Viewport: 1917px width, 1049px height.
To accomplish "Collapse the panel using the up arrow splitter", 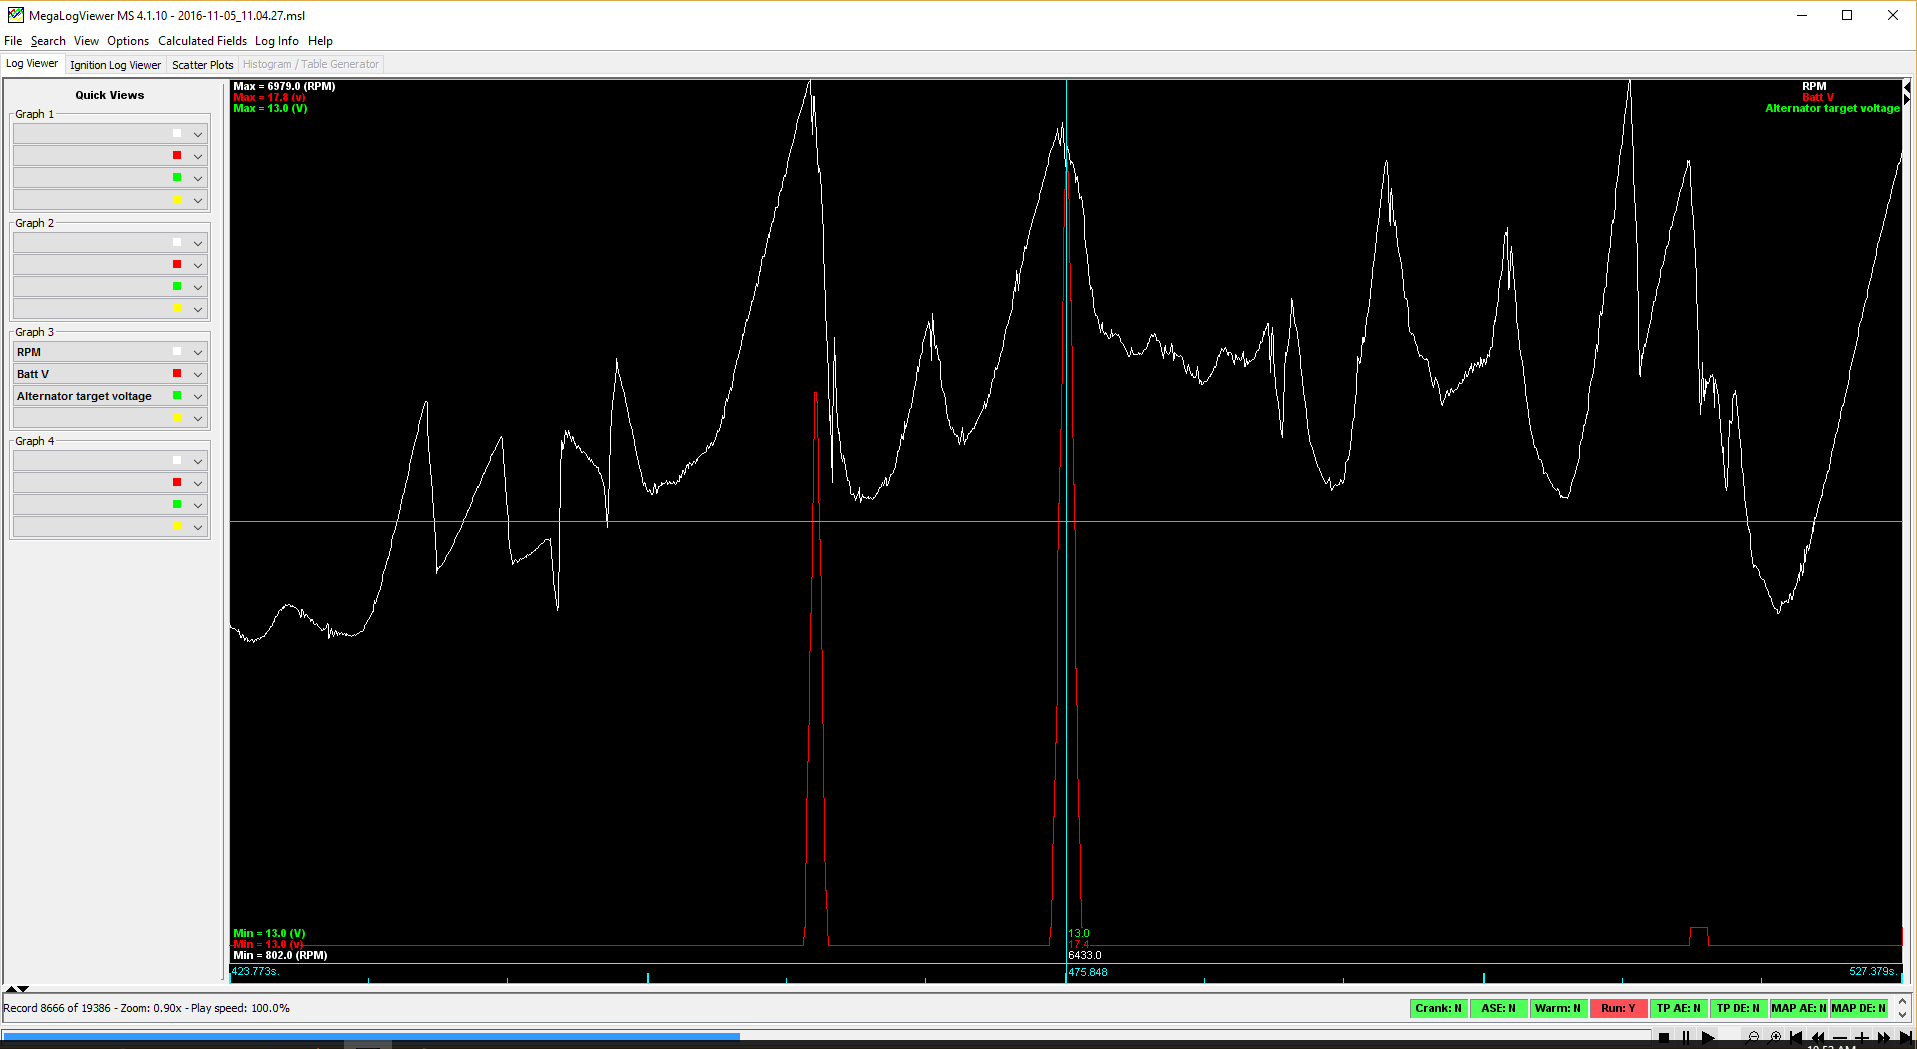I will (10, 989).
